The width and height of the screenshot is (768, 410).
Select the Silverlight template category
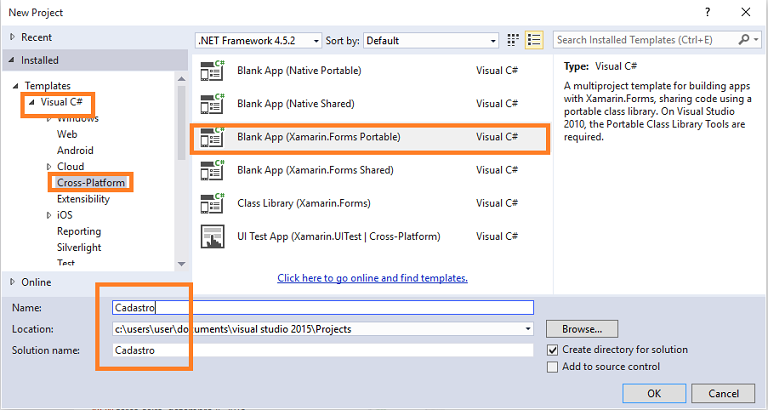(79, 247)
